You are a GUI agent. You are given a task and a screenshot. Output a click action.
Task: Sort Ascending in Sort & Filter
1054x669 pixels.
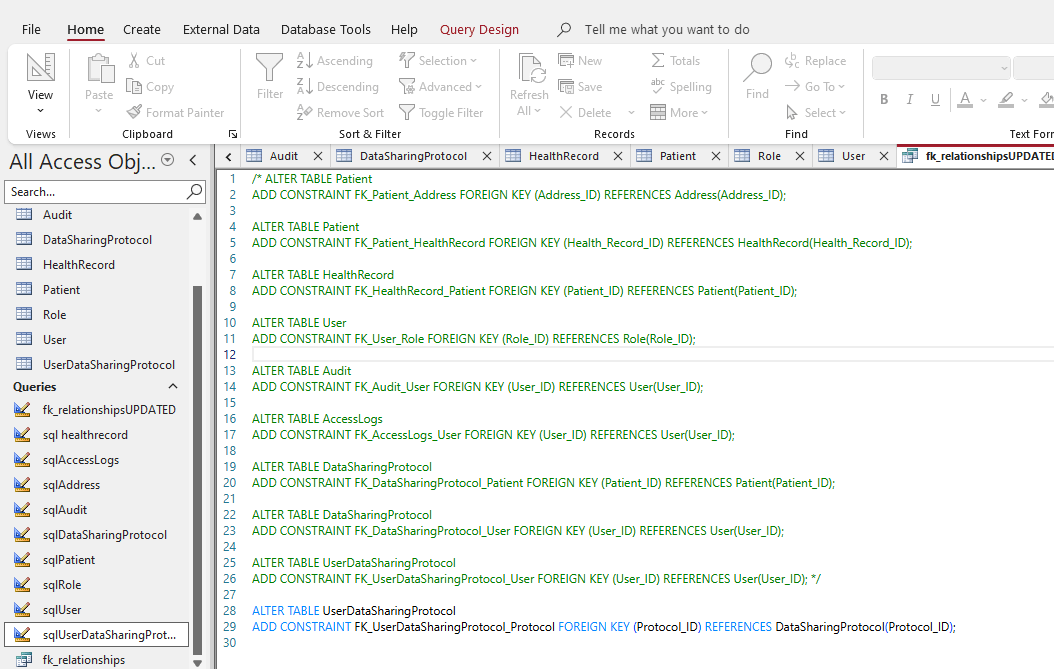335,61
